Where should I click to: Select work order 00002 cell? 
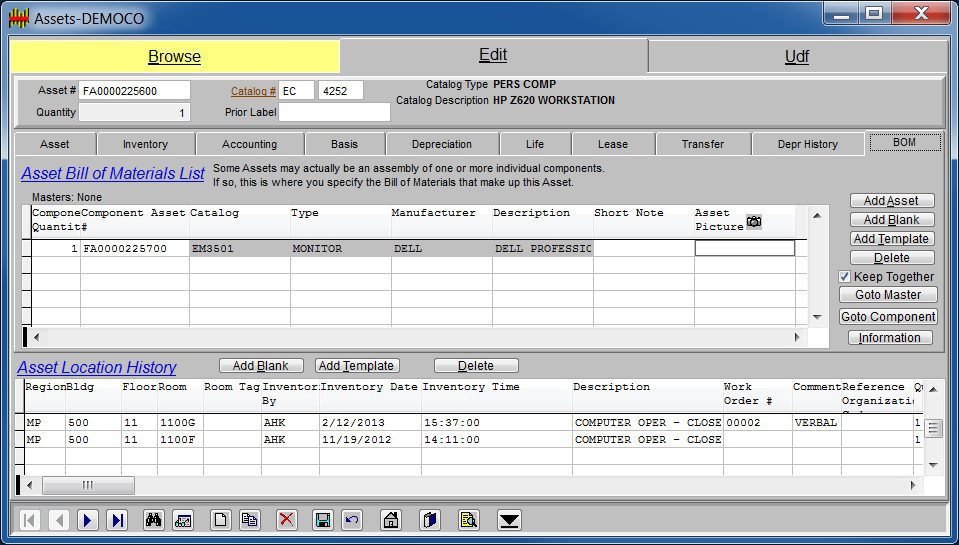[757, 423]
